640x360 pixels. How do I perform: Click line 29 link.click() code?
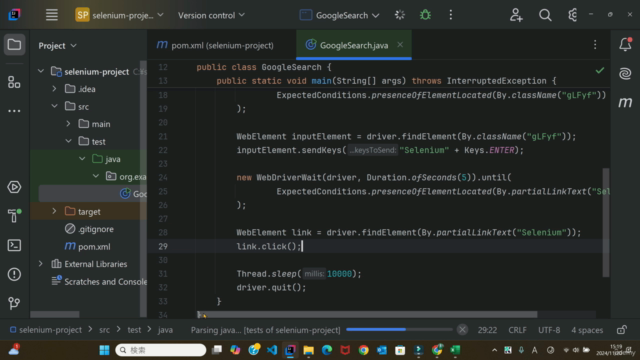coord(269,246)
